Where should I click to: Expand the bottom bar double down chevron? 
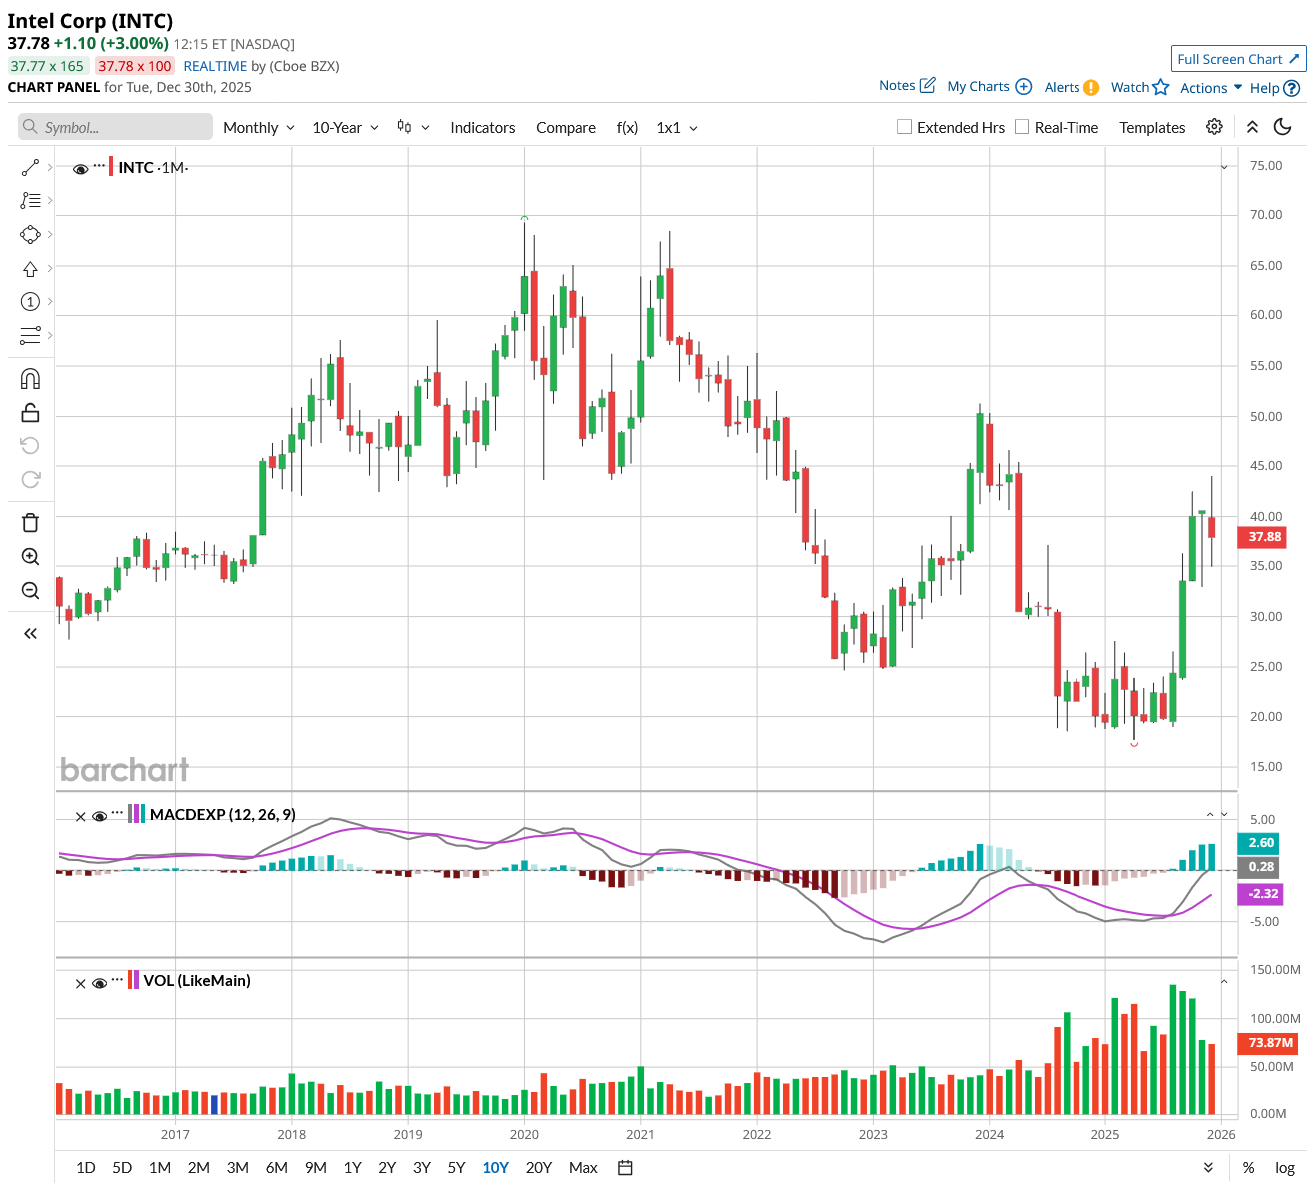click(x=1208, y=1168)
